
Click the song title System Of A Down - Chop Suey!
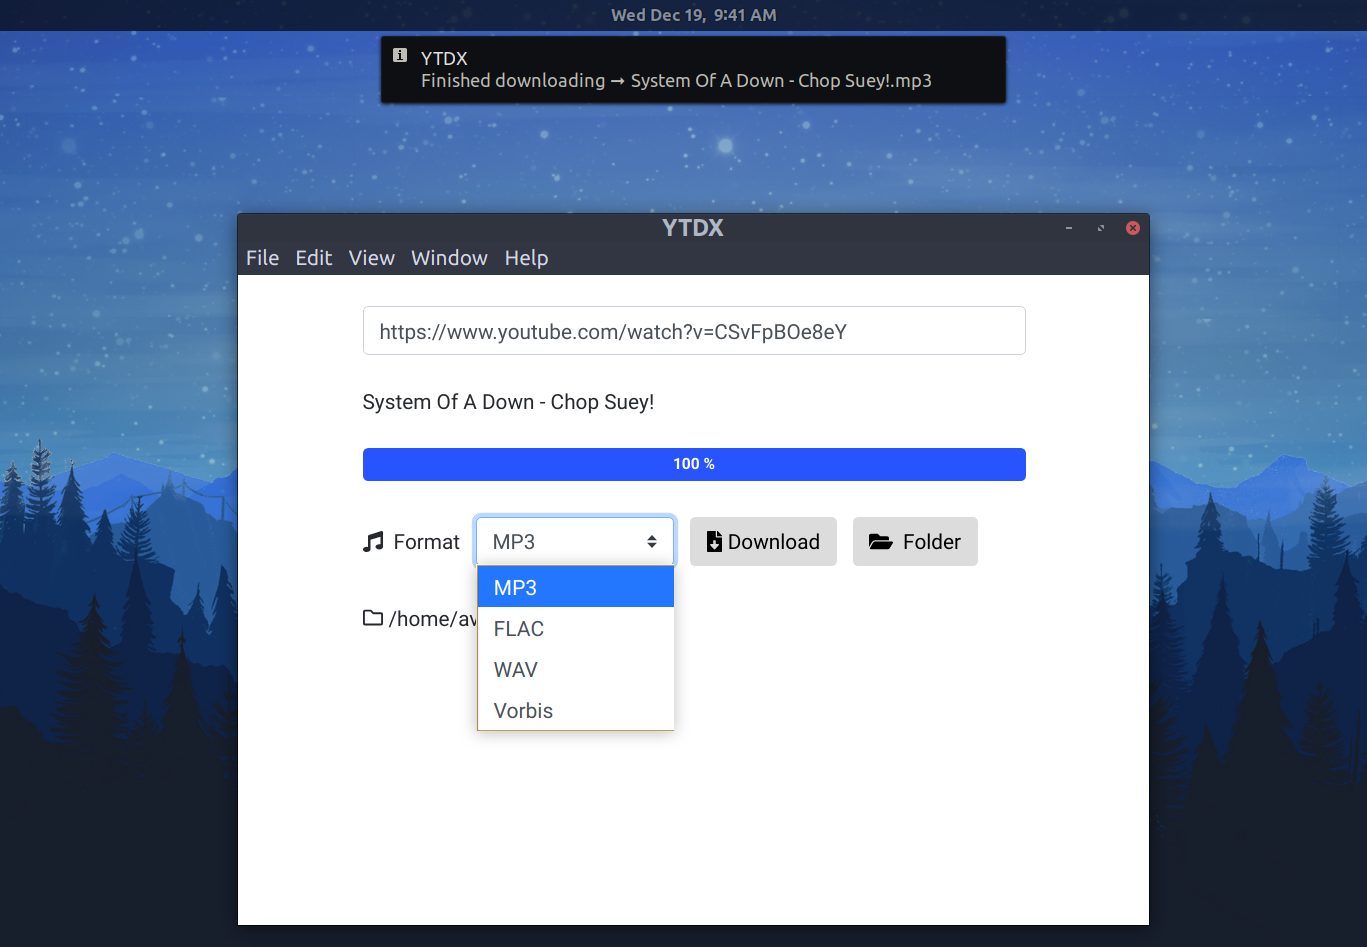point(508,402)
